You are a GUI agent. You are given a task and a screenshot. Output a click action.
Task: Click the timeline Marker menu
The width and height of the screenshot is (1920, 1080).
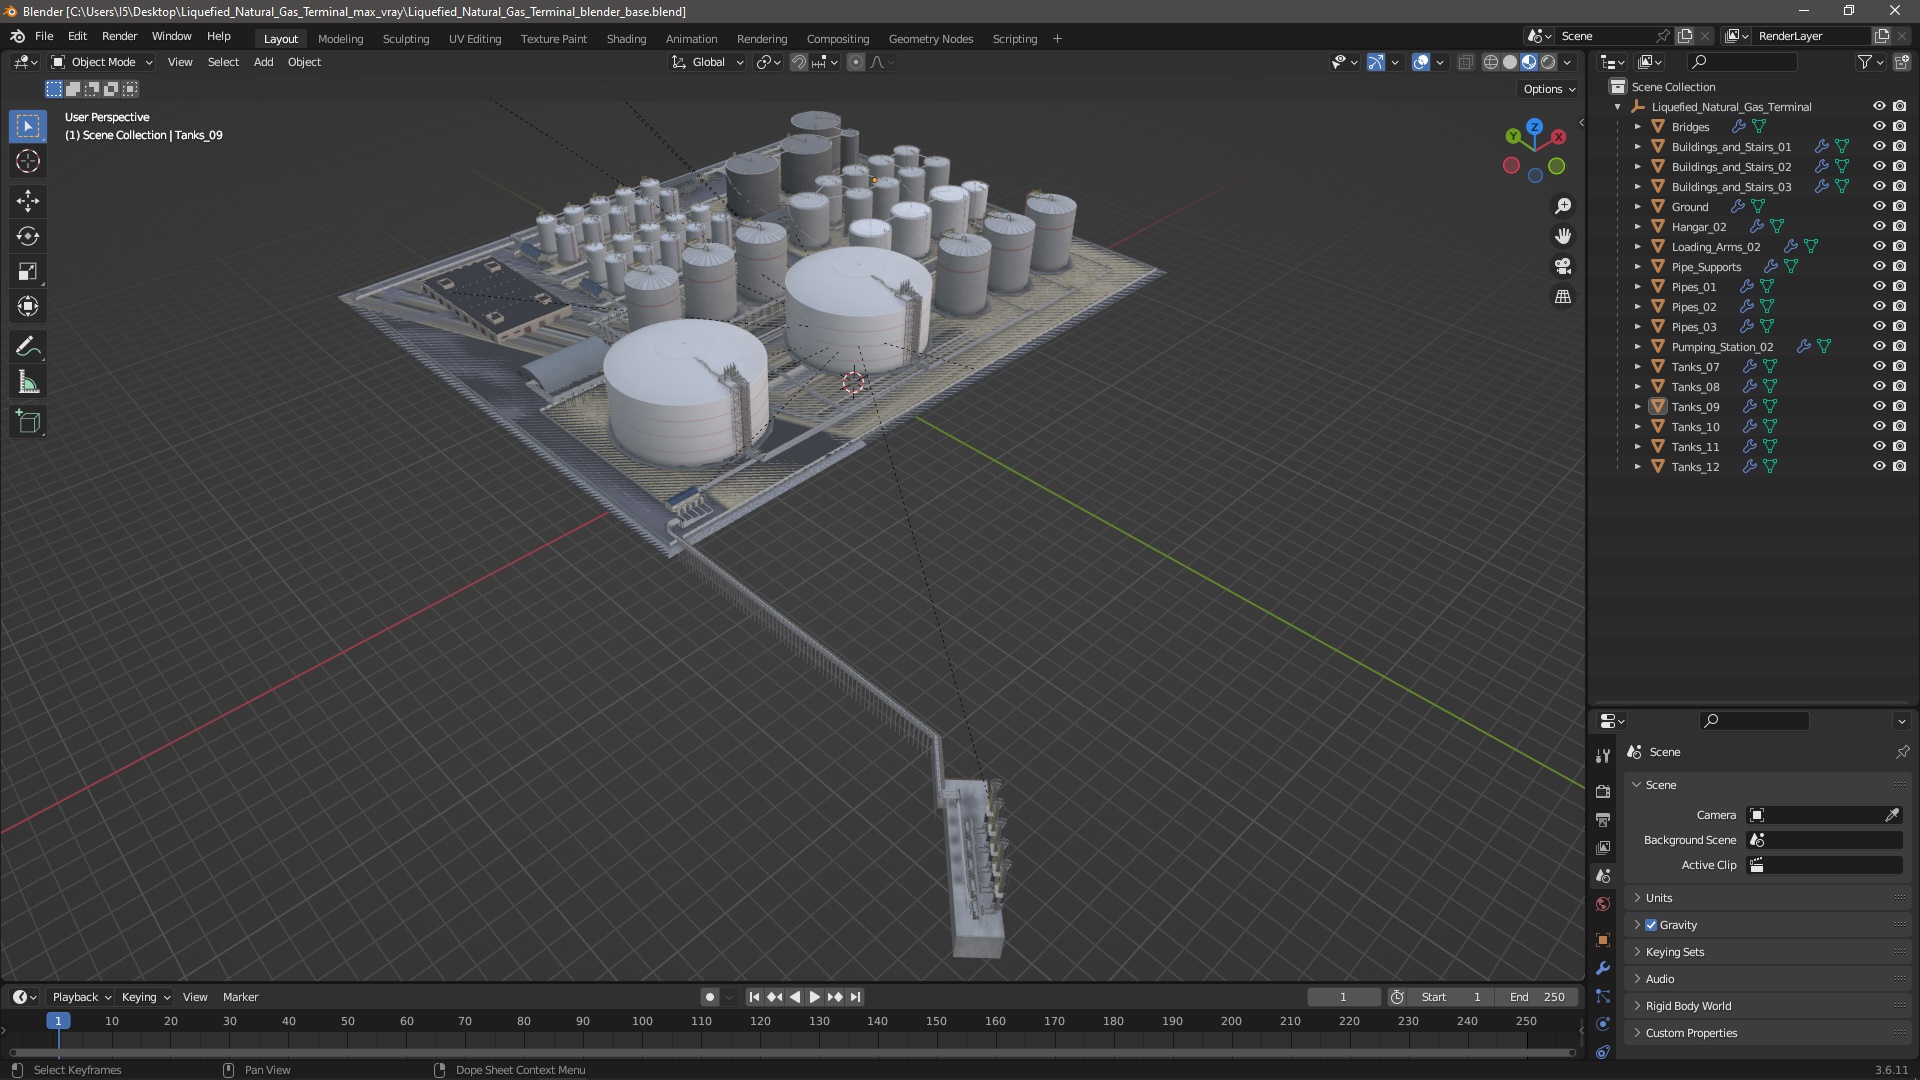[x=240, y=997]
